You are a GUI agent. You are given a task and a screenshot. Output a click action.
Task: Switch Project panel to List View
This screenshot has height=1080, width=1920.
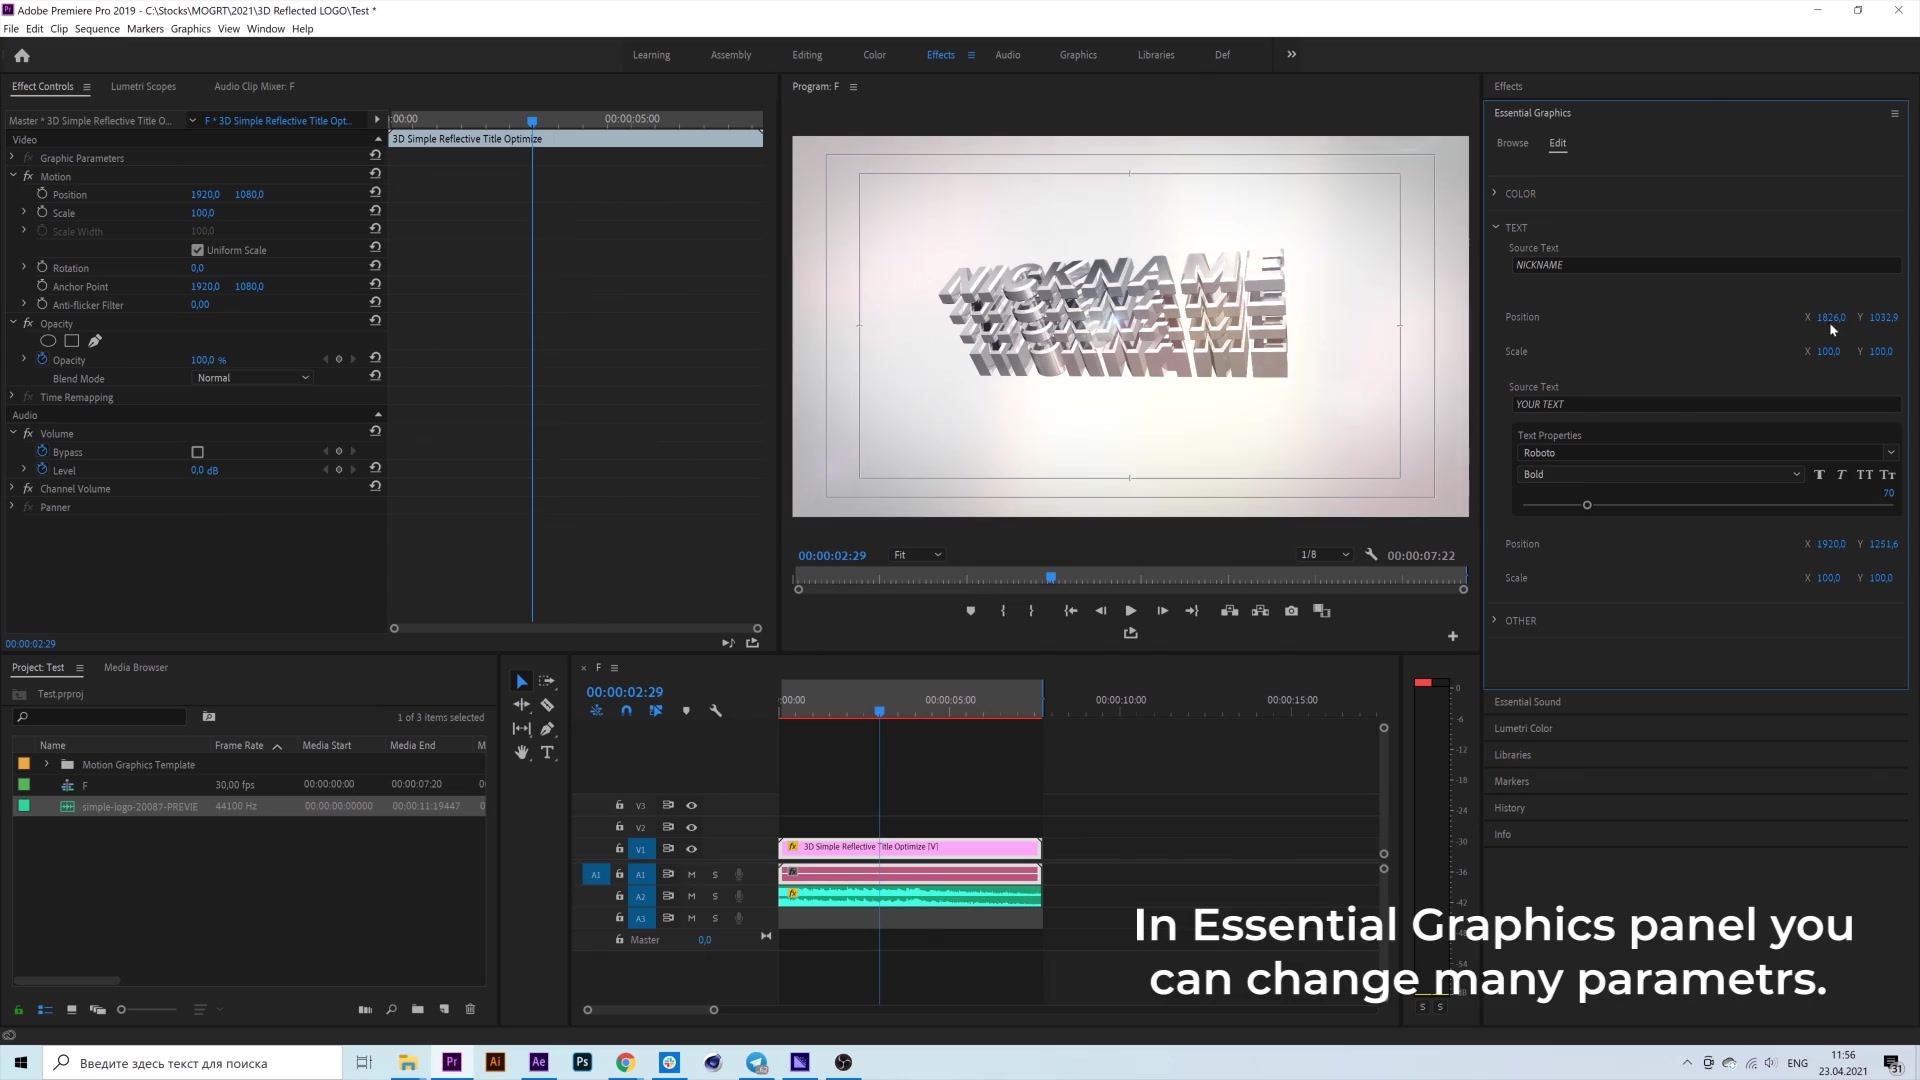coord(45,1009)
